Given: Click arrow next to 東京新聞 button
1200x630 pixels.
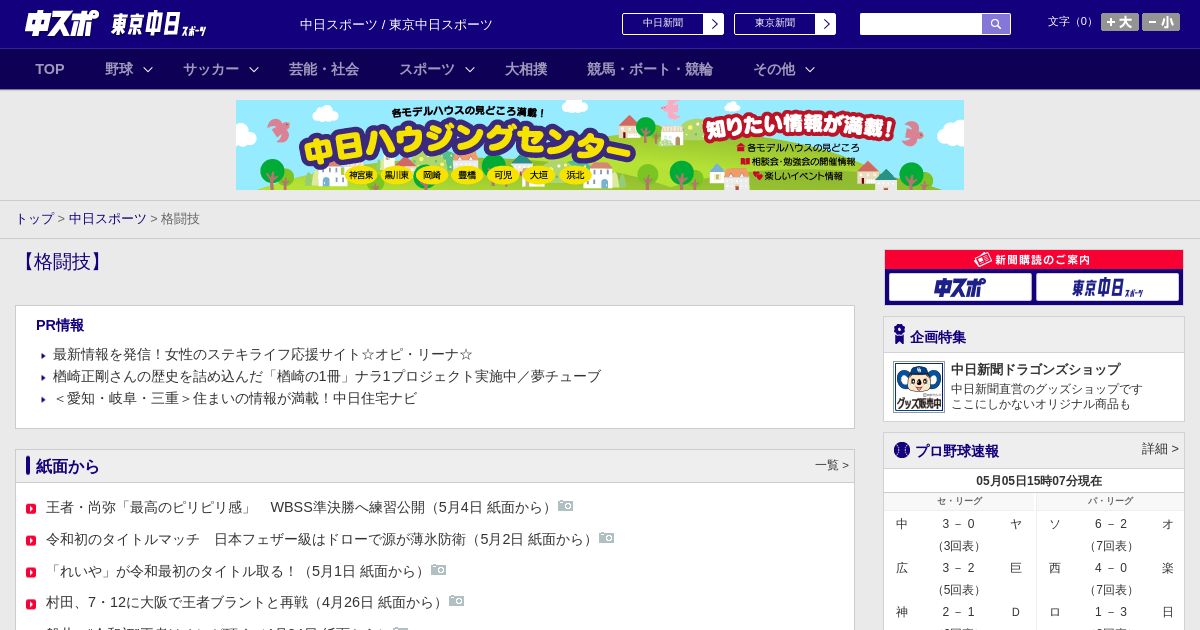Looking at the screenshot, I should (x=826, y=24).
